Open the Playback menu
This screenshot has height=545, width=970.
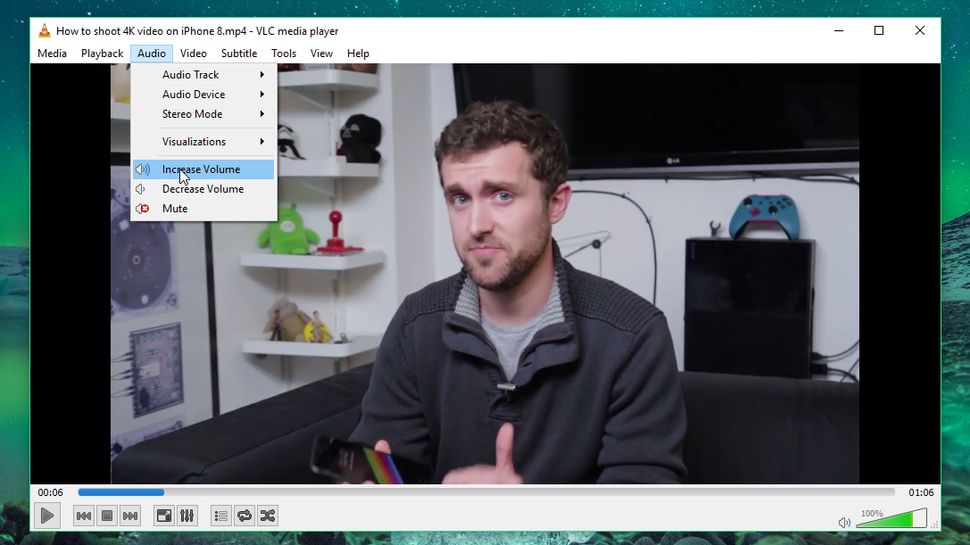102,53
